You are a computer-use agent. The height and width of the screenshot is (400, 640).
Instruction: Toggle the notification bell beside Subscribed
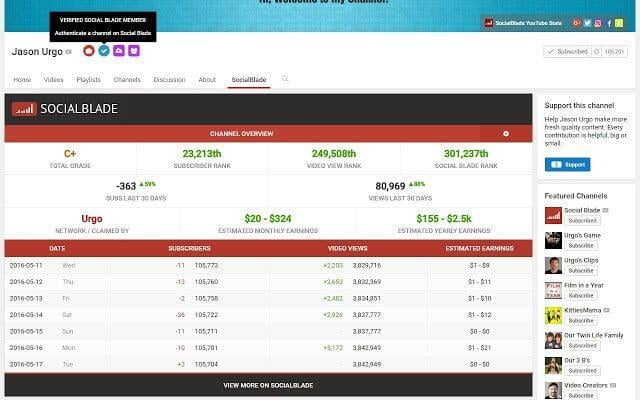pyautogui.click(x=596, y=51)
